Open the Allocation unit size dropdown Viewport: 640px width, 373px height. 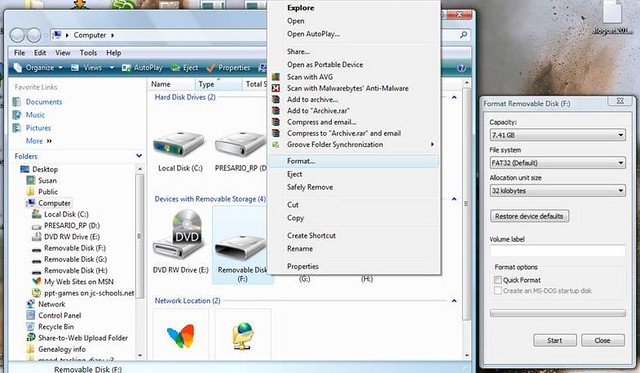[558, 191]
